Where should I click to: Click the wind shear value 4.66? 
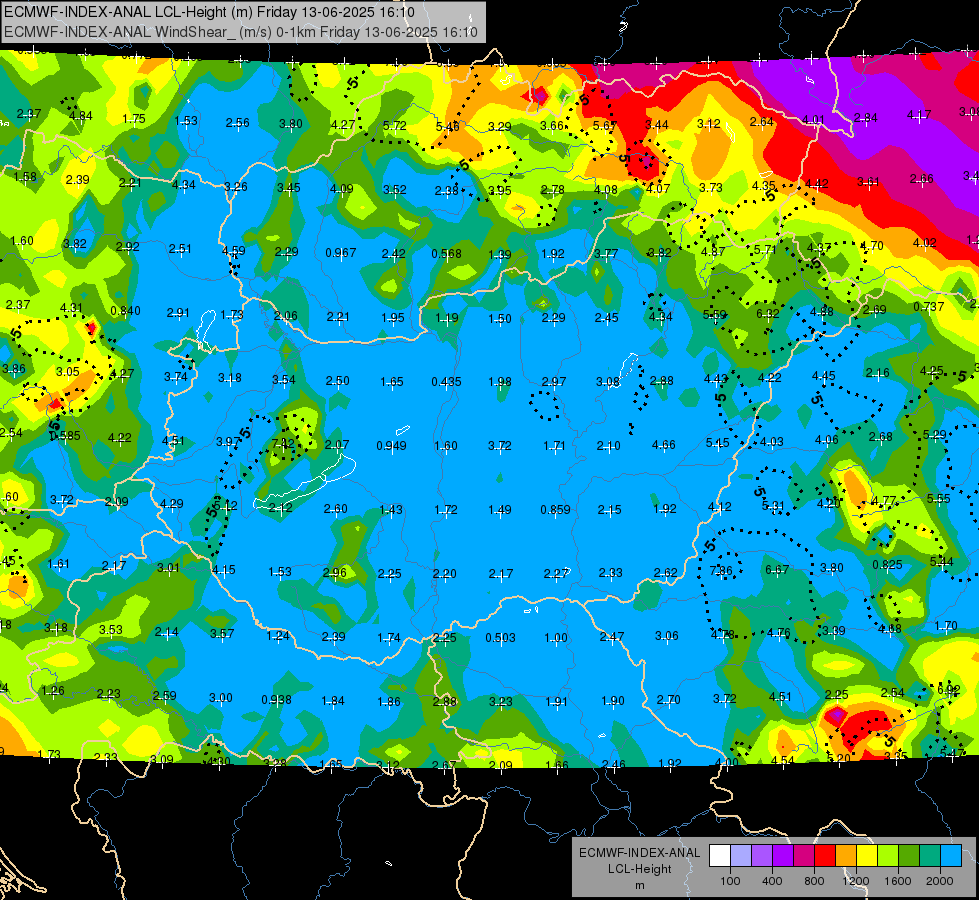click(x=663, y=445)
